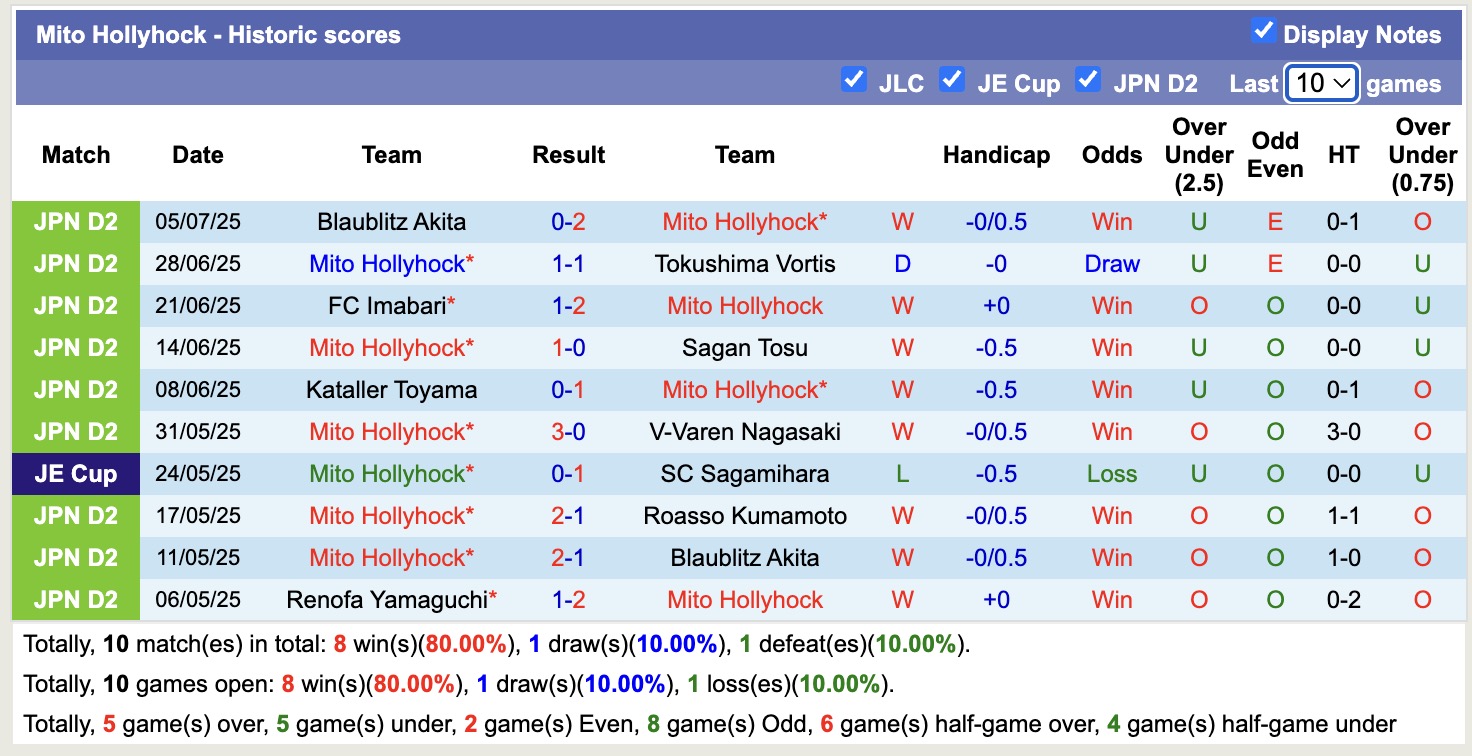Click the Draw odds on the 28/06/25 row
Viewport: 1472px width, 756px height.
point(1111,263)
